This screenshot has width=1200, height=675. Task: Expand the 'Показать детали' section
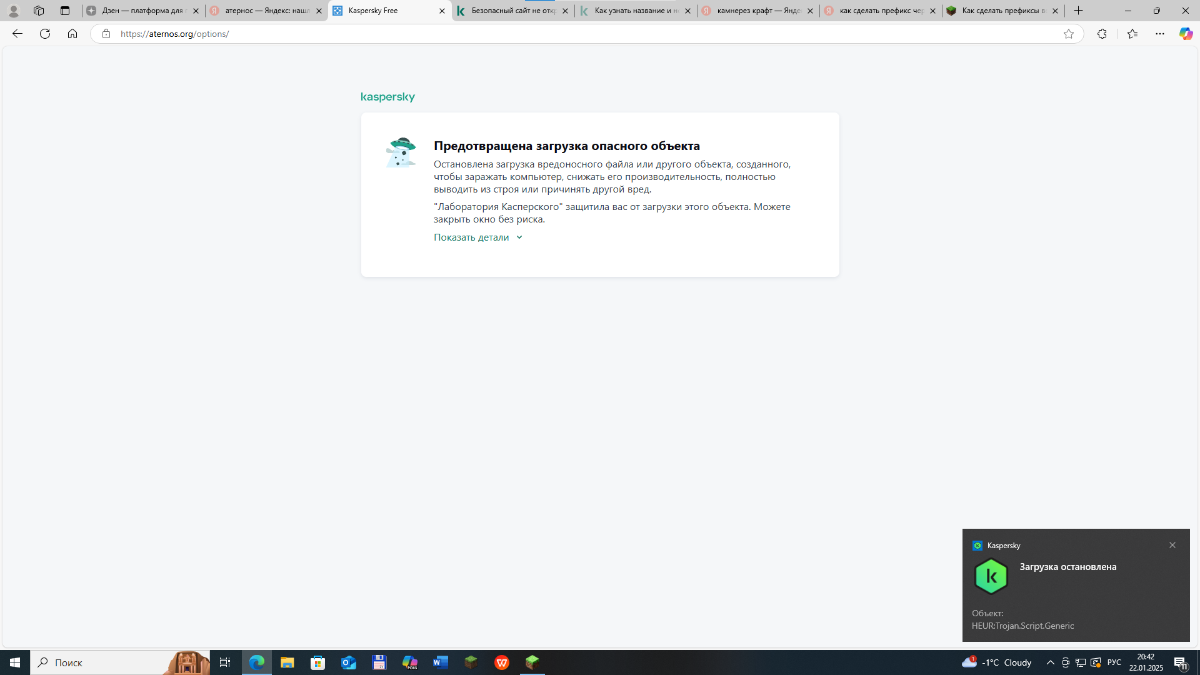[x=478, y=238]
